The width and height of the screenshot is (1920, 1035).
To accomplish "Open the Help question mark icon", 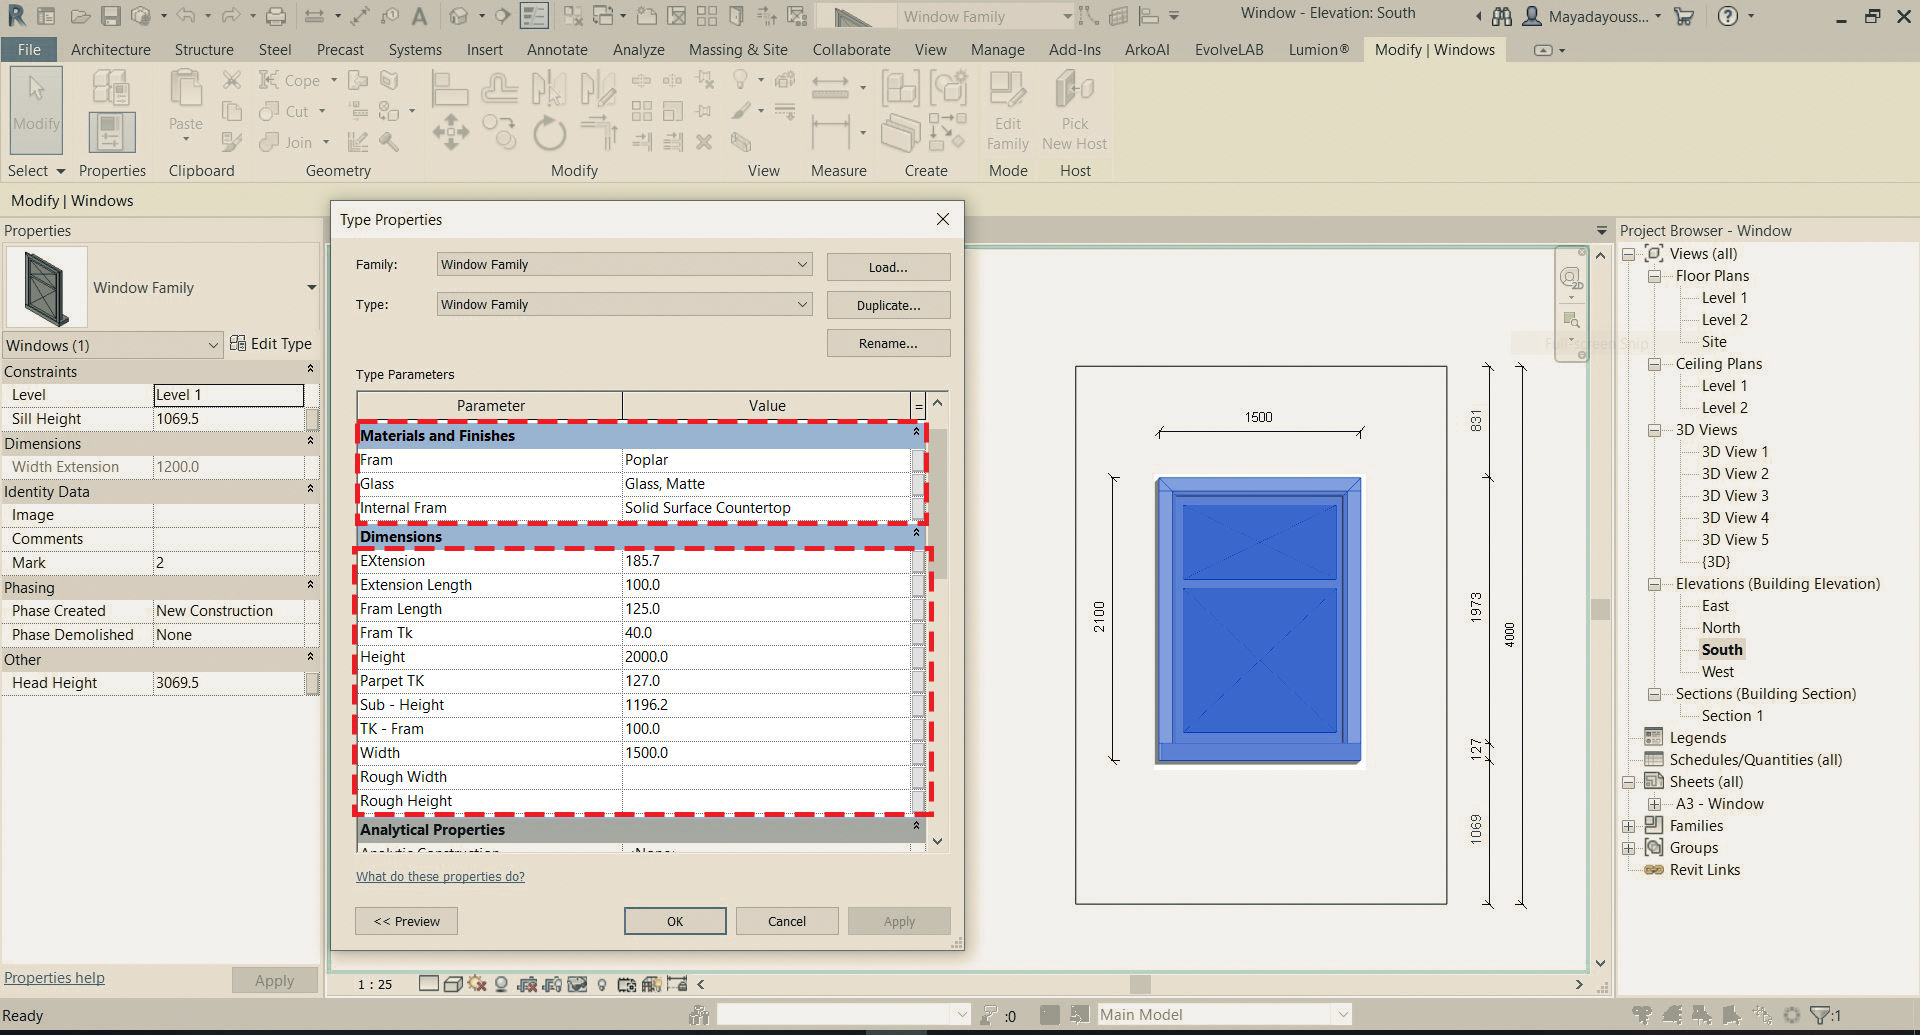I will 1728,16.
